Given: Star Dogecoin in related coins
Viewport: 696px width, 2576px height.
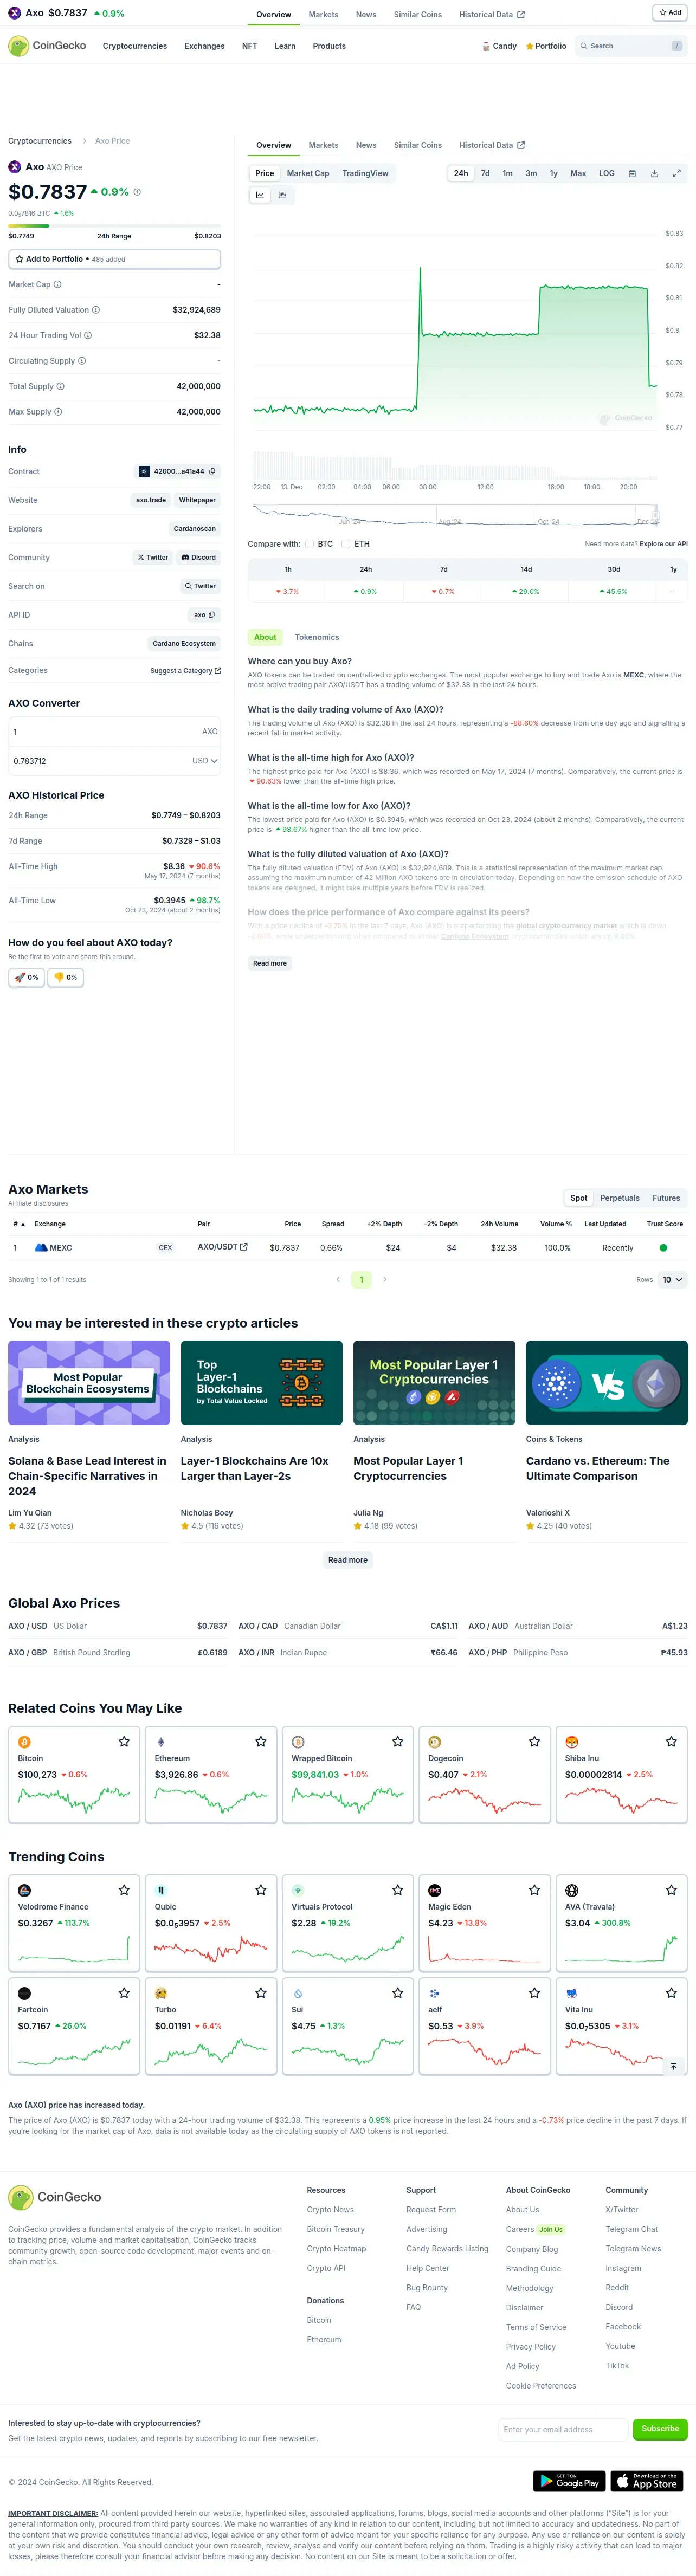Looking at the screenshot, I should click(x=534, y=1741).
